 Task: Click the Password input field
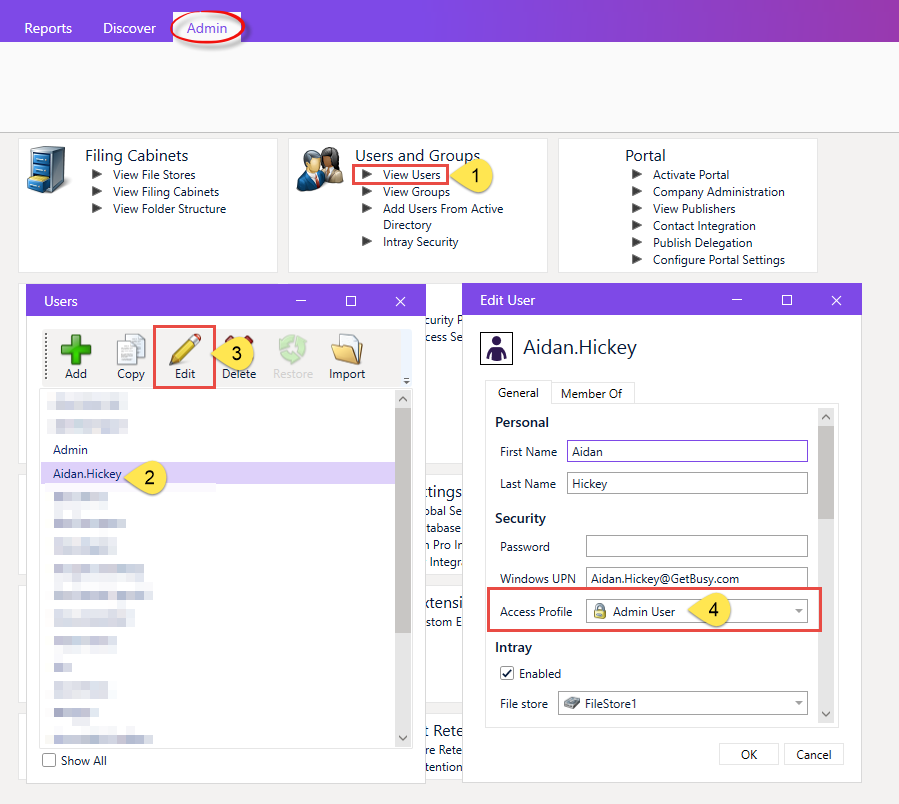697,546
